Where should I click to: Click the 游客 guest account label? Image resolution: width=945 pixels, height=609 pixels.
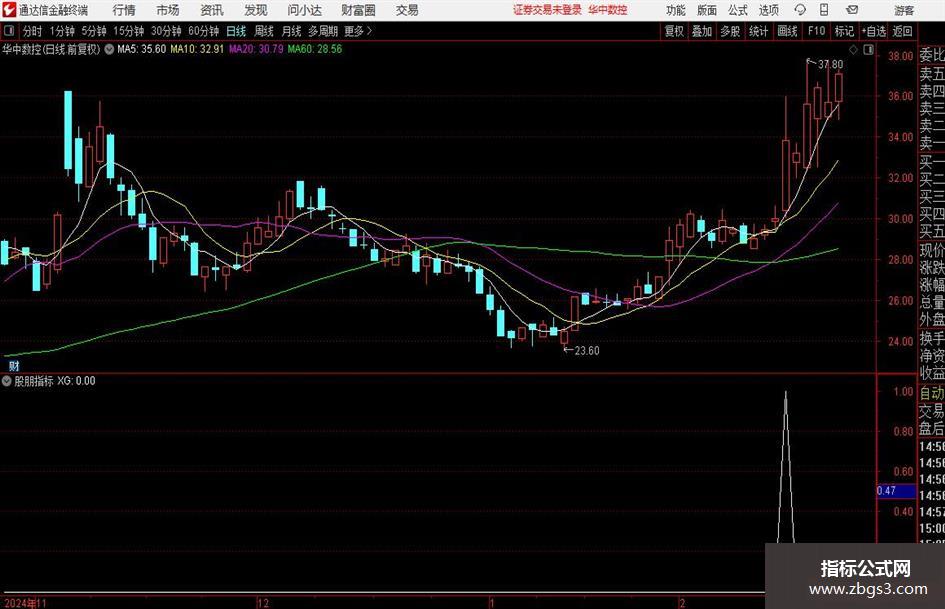(904, 11)
